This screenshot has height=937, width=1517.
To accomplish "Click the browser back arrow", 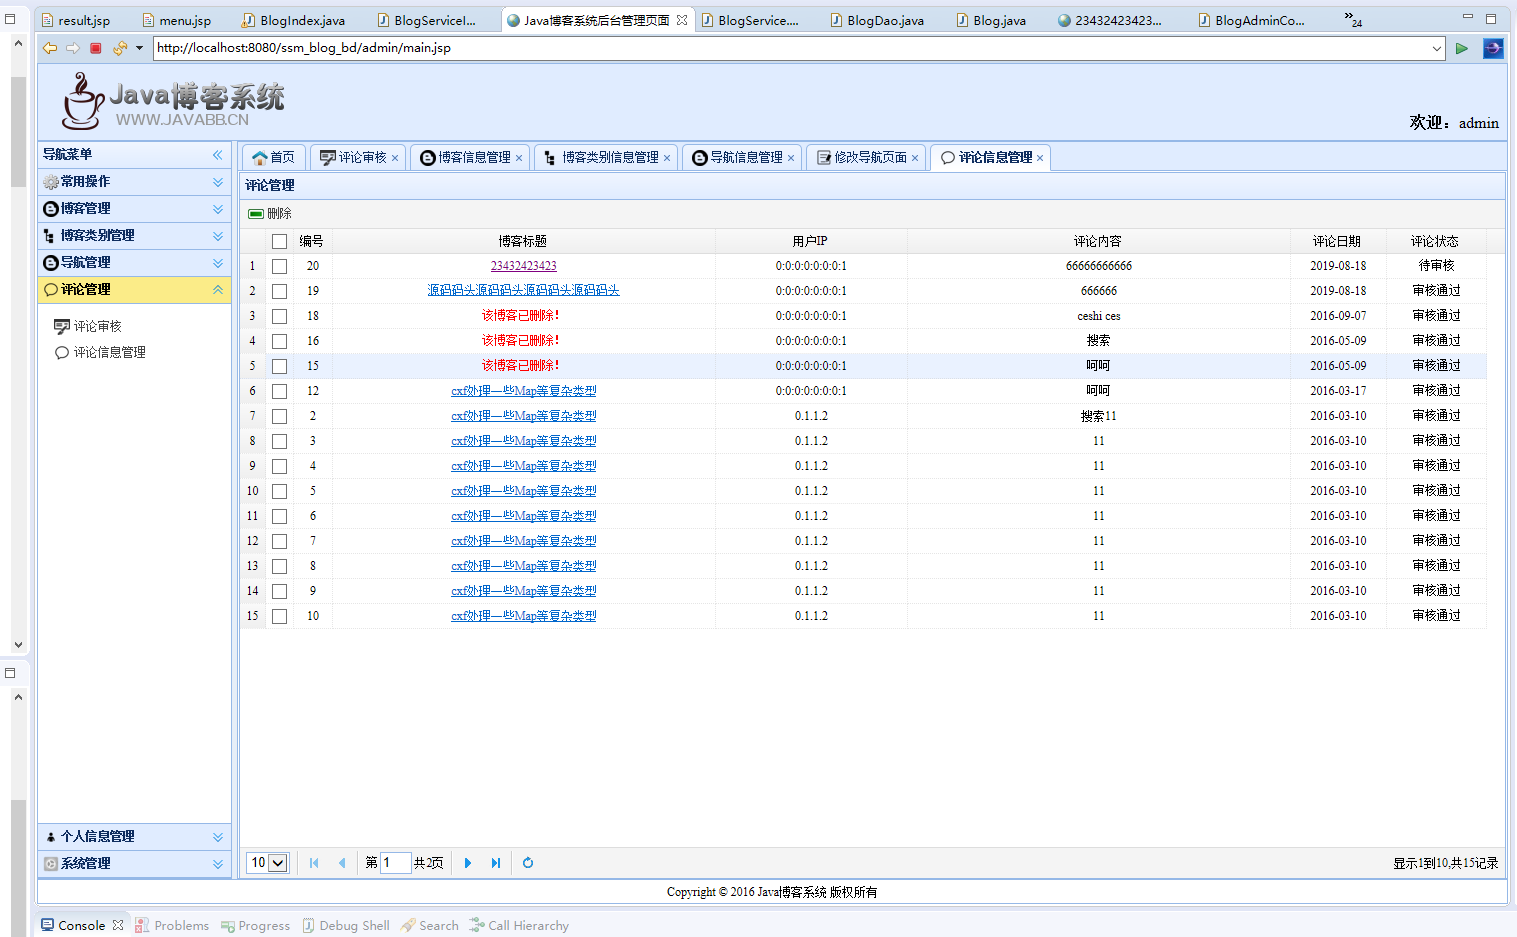I will click(x=50, y=48).
